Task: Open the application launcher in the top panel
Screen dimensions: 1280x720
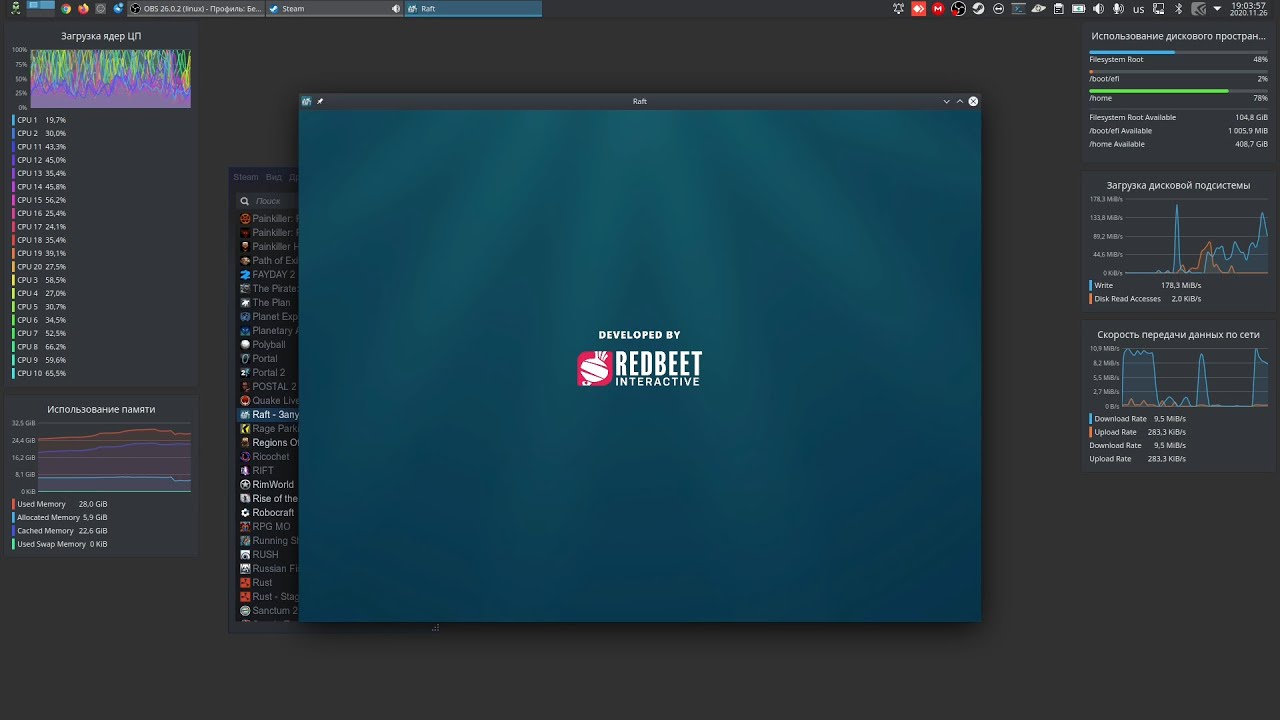Action: pyautogui.click(x=15, y=8)
